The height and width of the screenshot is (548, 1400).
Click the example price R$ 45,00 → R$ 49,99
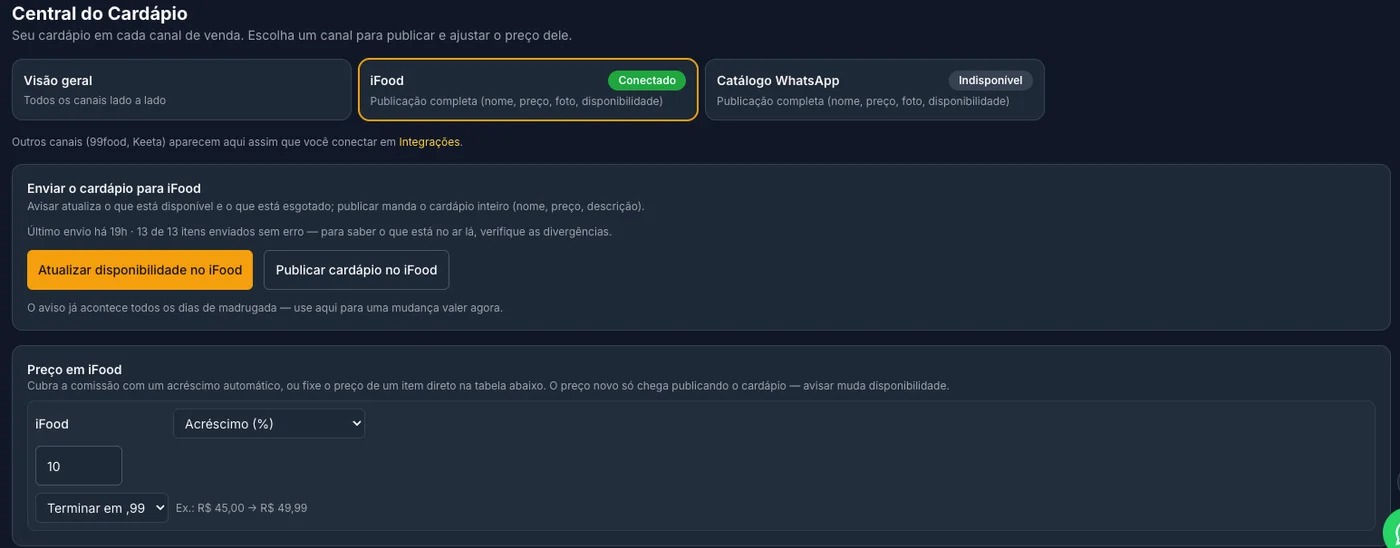(x=241, y=508)
